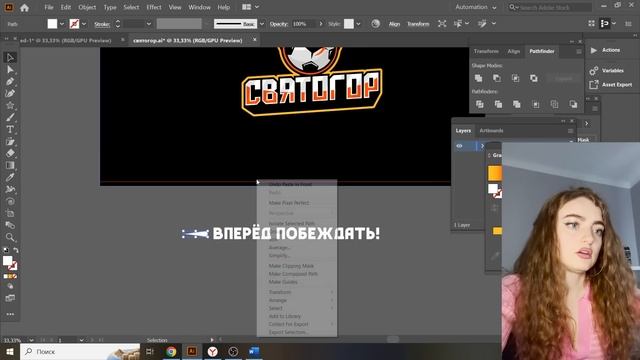Open Windows Start menu
This screenshot has width=640, height=360.
[10, 351]
